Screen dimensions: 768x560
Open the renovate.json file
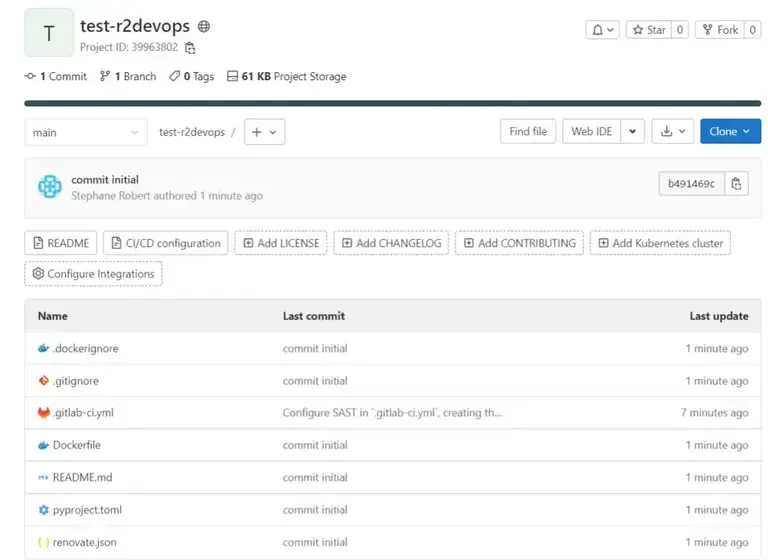click(x=85, y=542)
